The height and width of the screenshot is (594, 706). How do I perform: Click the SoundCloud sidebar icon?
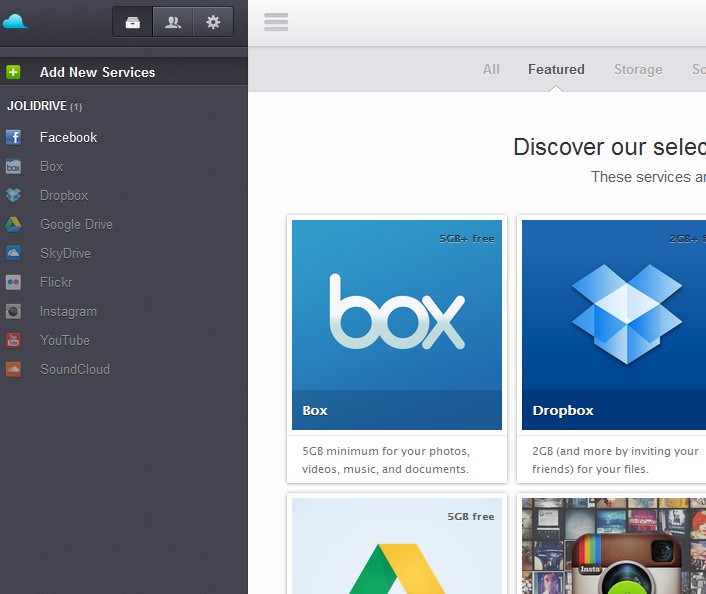coord(13,369)
